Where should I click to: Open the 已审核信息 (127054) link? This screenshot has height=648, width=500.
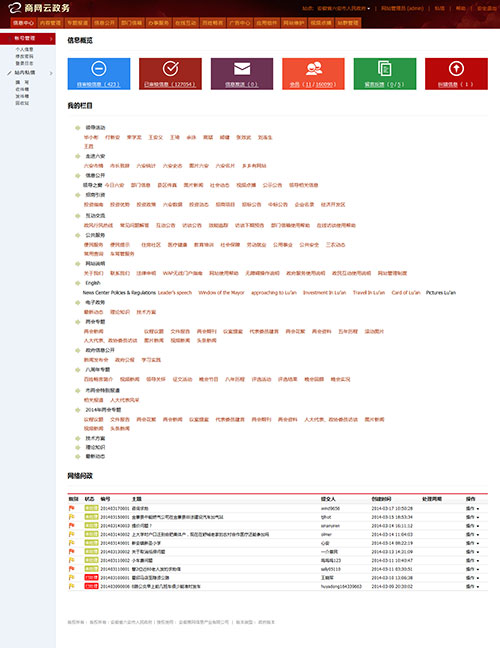tap(170, 84)
